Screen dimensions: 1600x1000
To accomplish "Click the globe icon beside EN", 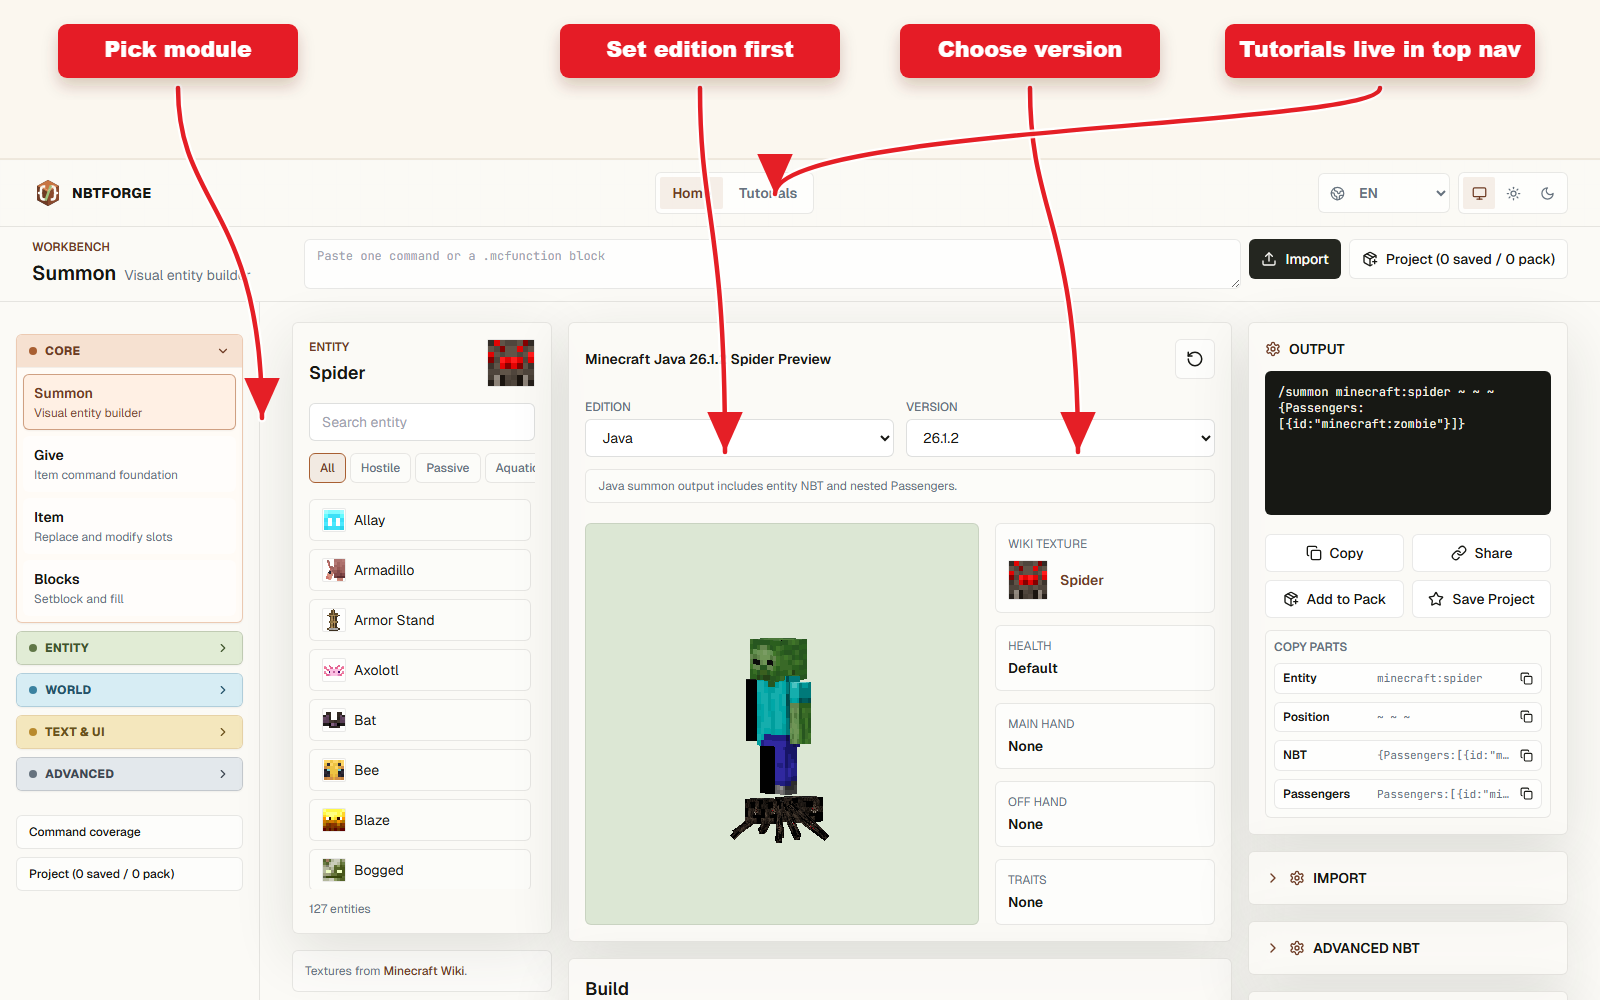I will tap(1338, 193).
